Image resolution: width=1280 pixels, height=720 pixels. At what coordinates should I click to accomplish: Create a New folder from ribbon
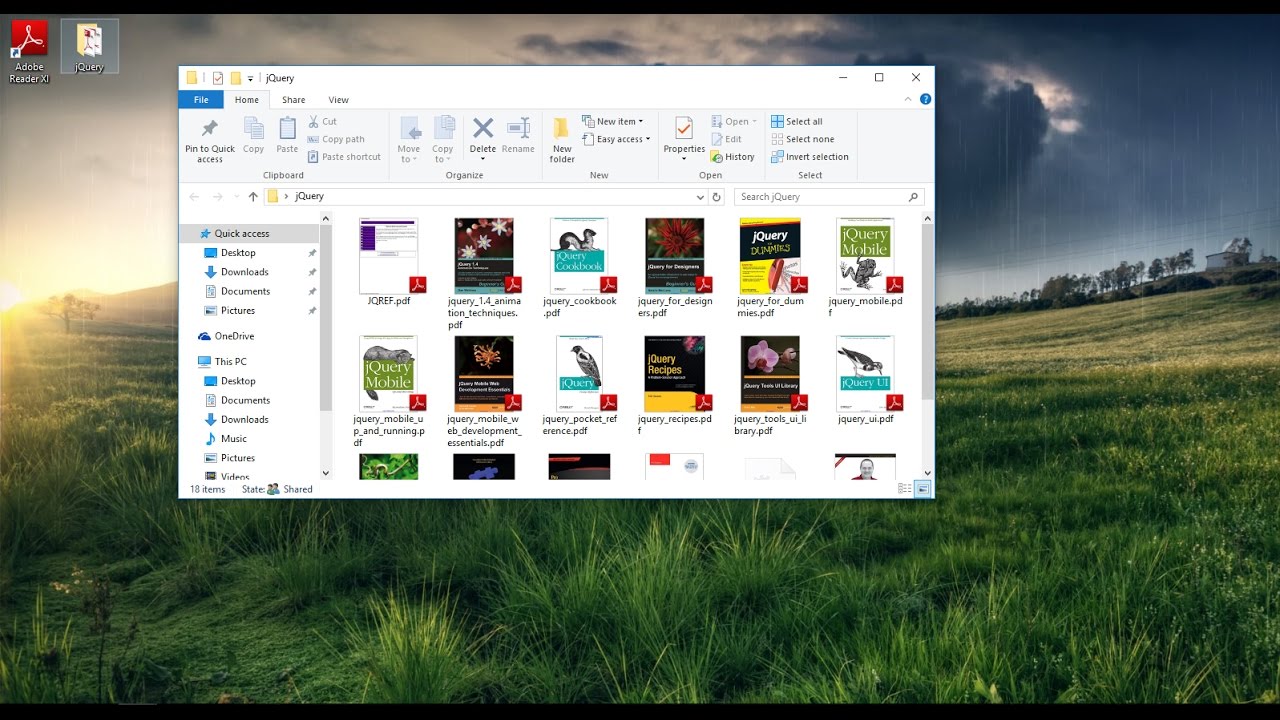562,140
